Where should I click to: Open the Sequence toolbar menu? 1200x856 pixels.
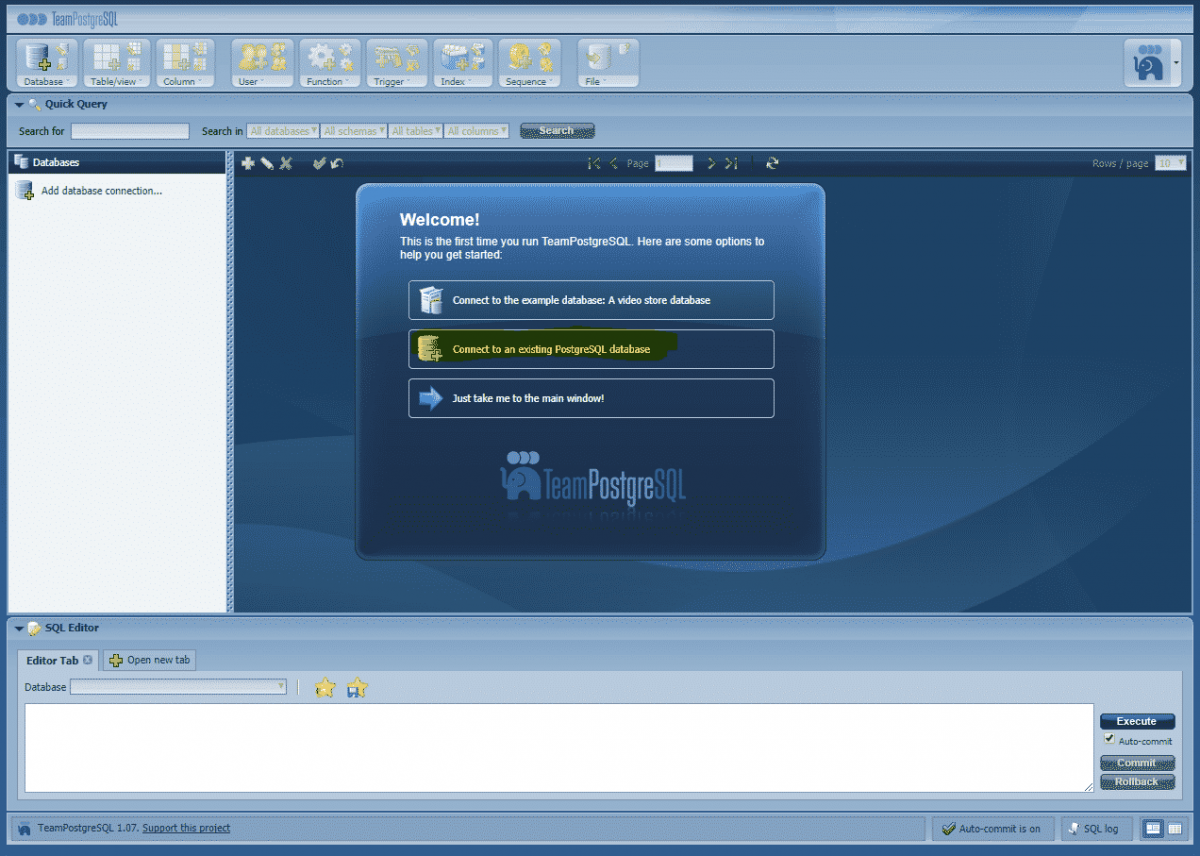click(x=529, y=64)
